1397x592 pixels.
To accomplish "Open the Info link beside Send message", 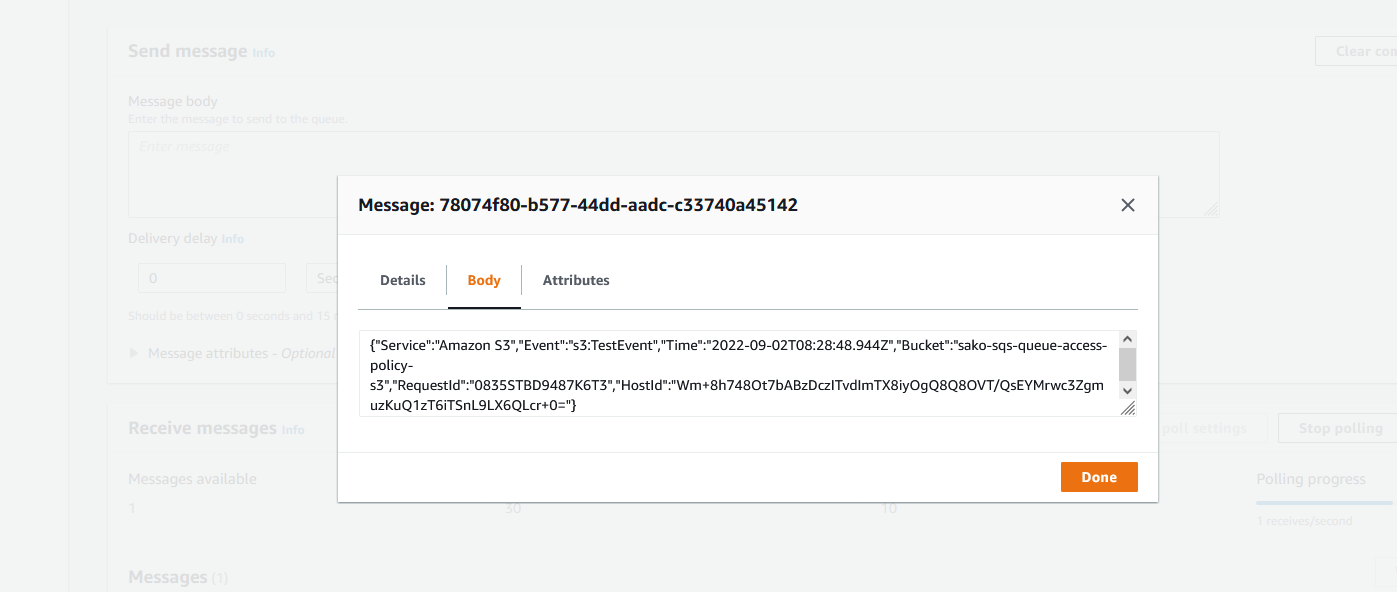I will 264,52.
